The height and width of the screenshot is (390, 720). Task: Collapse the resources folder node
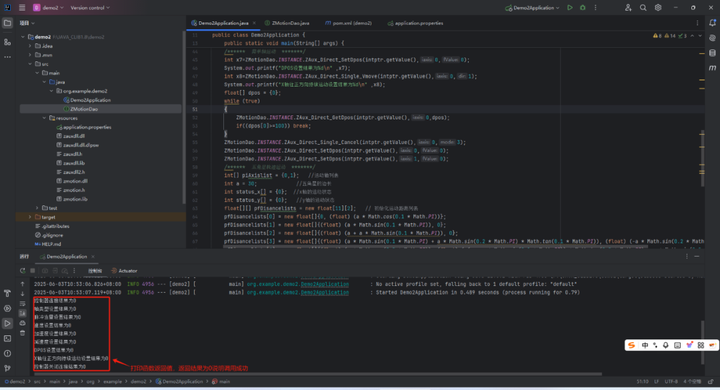tap(45, 118)
